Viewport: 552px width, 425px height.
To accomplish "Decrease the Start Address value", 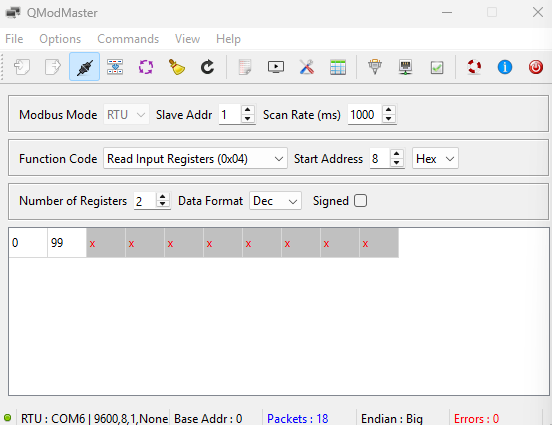I will [397, 162].
